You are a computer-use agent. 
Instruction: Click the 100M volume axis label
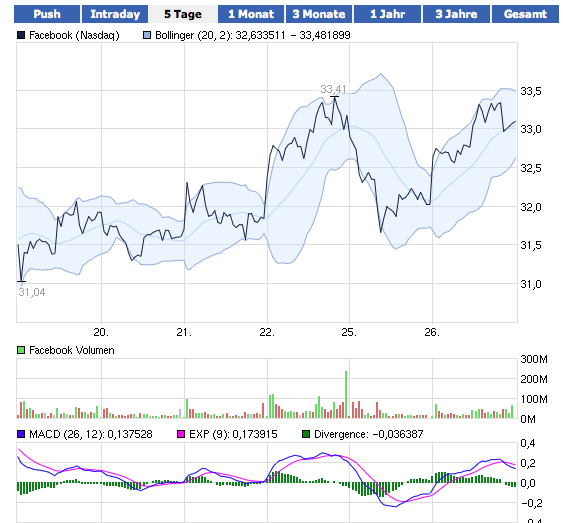tap(534, 399)
